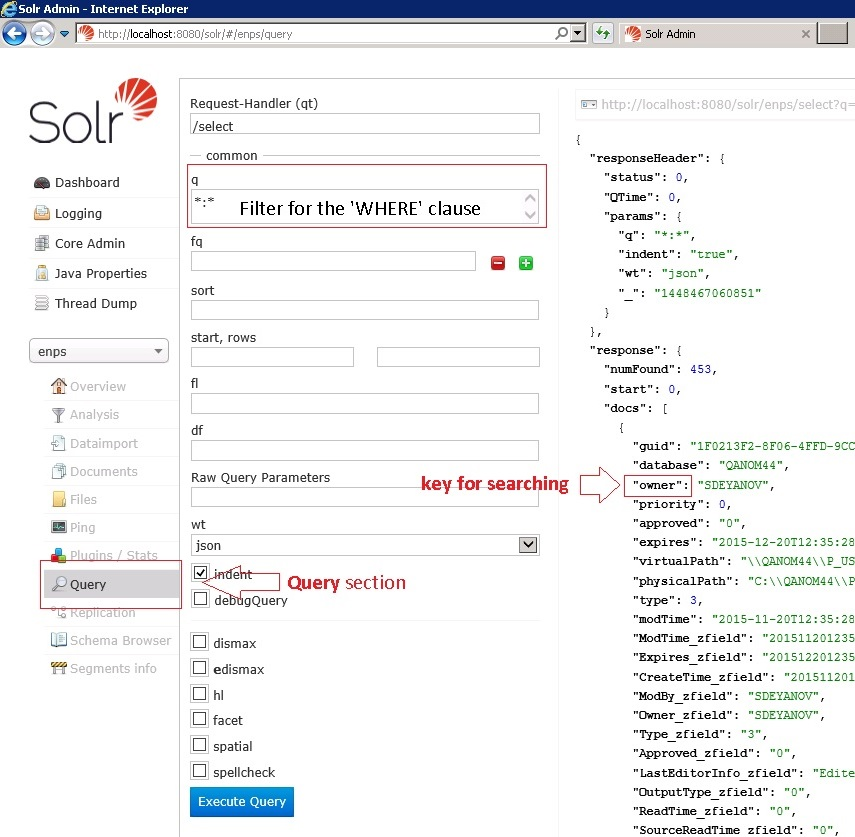Enable the dismax checkbox

(x=200, y=642)
